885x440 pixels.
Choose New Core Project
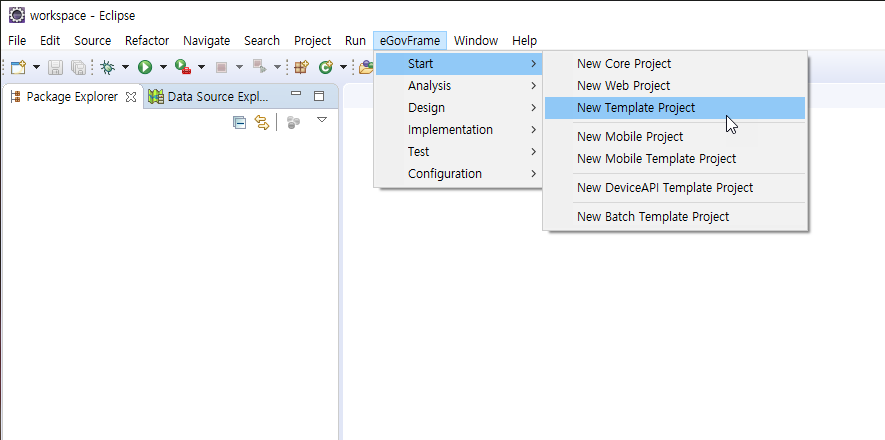(675, 64)
